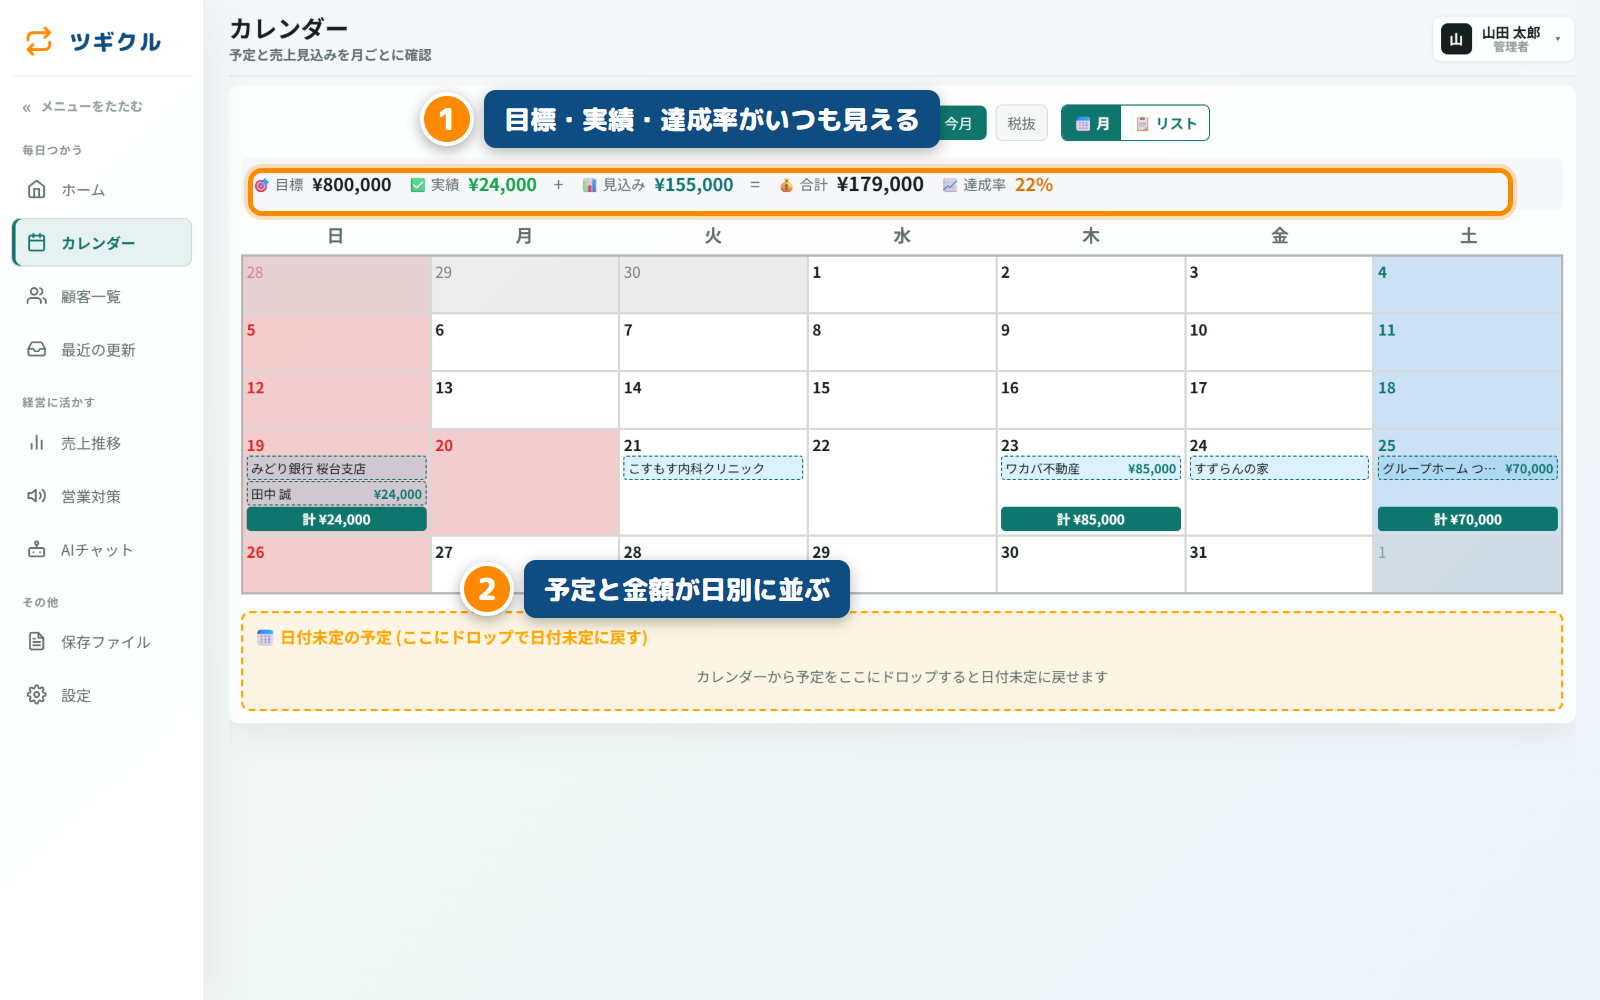Select day 15 in the calendar
The height and width of the screenshot is (1000, 1600).
click(902, 400)
